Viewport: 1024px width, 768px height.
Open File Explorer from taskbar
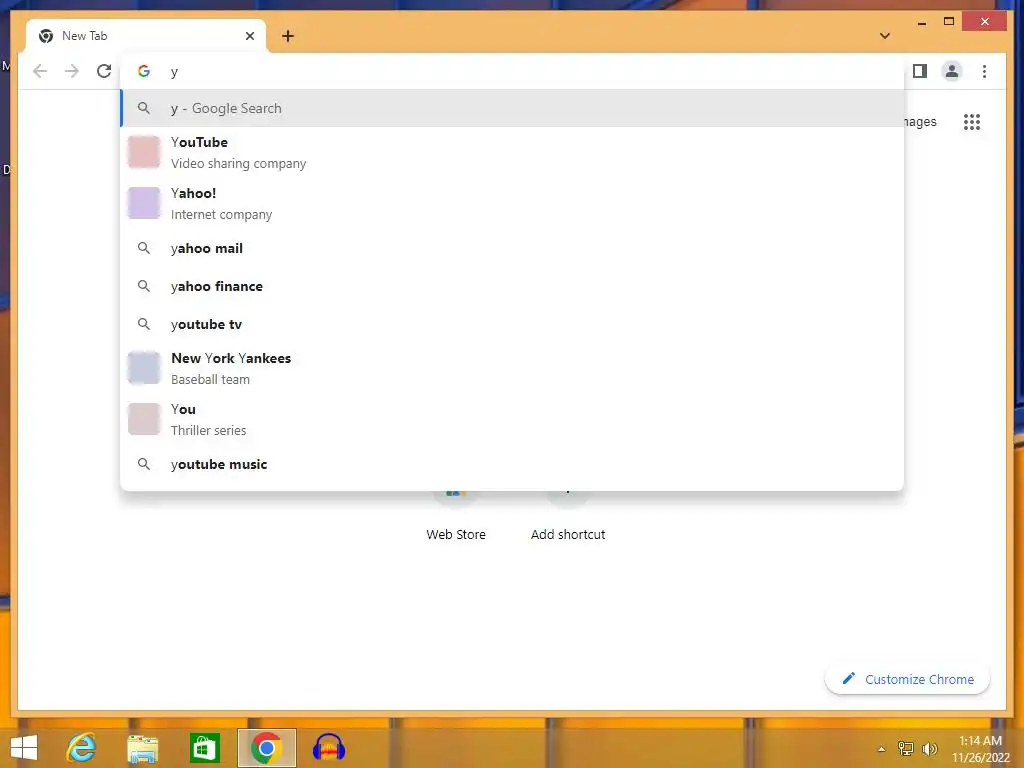click(x=142, y=748)
